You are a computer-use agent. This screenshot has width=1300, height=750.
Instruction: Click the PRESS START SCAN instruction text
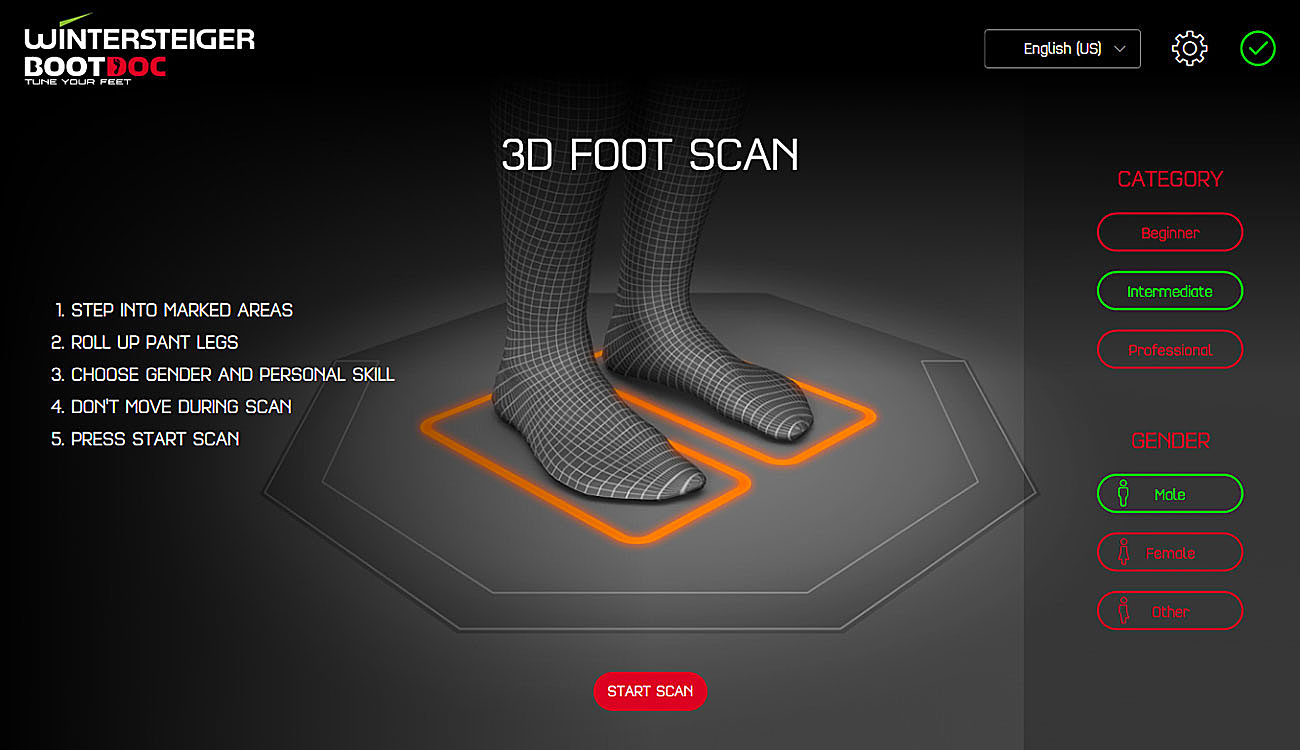coord(145,439)
